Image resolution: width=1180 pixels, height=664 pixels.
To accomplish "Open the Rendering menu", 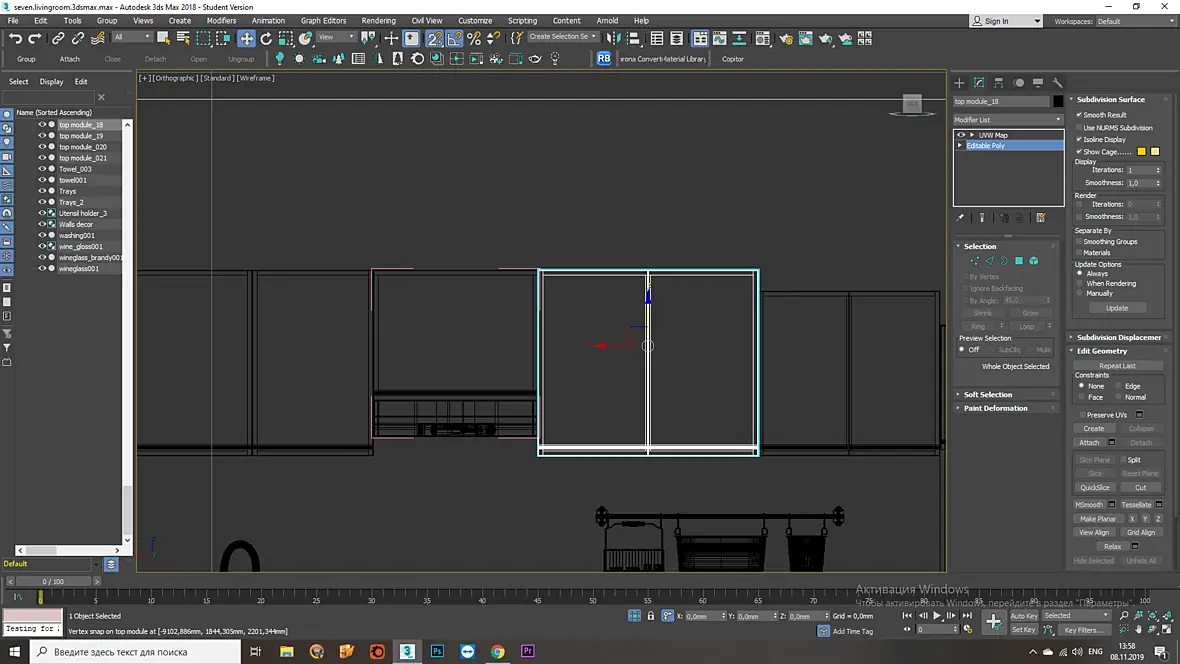I will [x=378, y=20].
